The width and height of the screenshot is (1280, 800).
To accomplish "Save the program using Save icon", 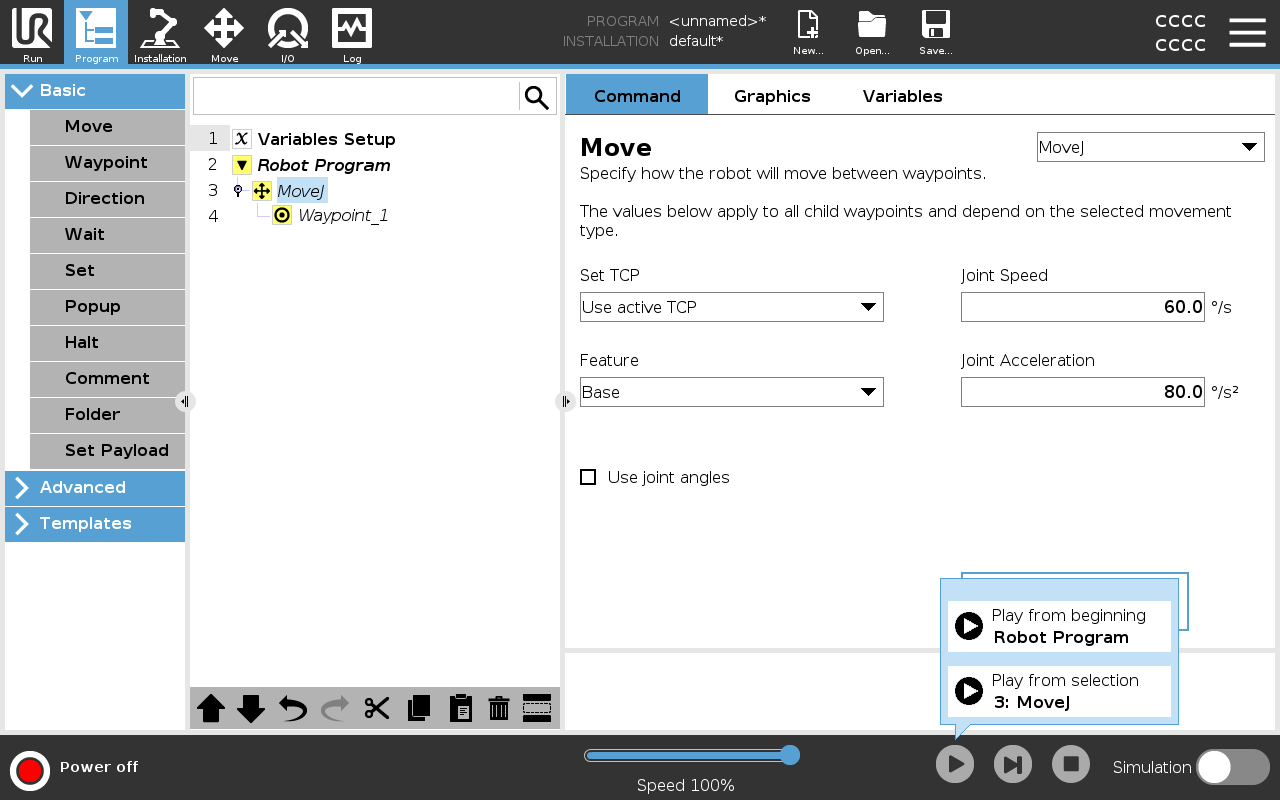I will (x=935, y=30).
